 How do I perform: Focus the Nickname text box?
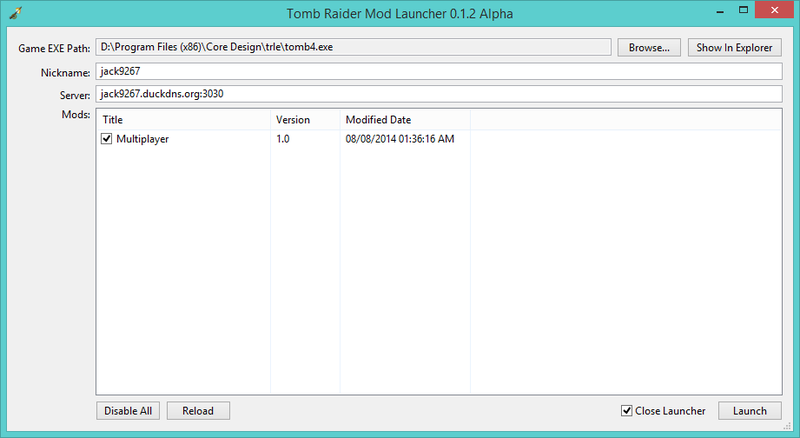438,72
